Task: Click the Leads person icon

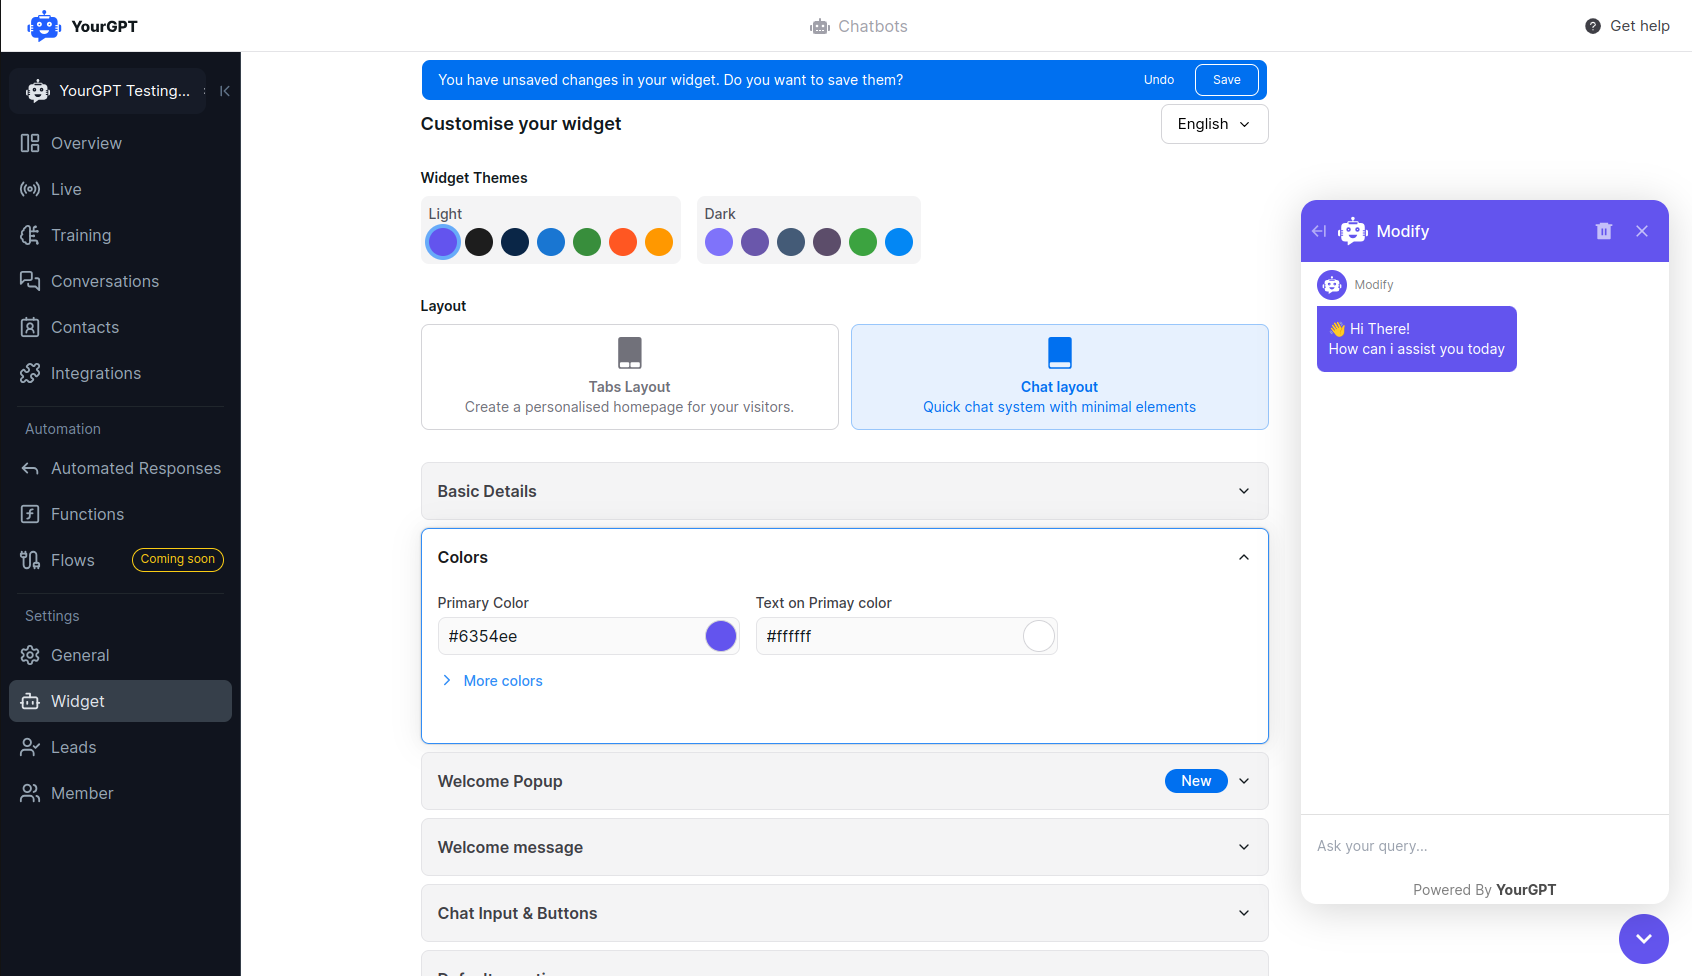Action: (30, 747)
